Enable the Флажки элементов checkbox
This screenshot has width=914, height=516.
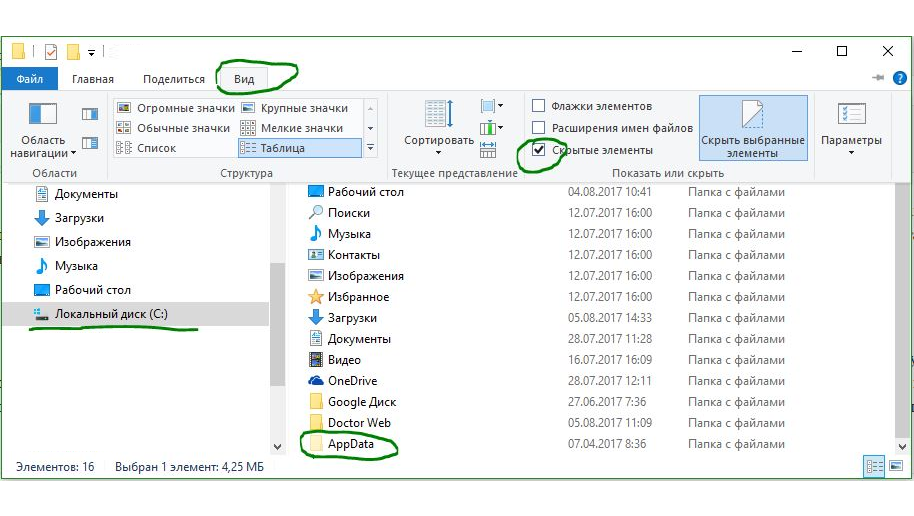539,106
